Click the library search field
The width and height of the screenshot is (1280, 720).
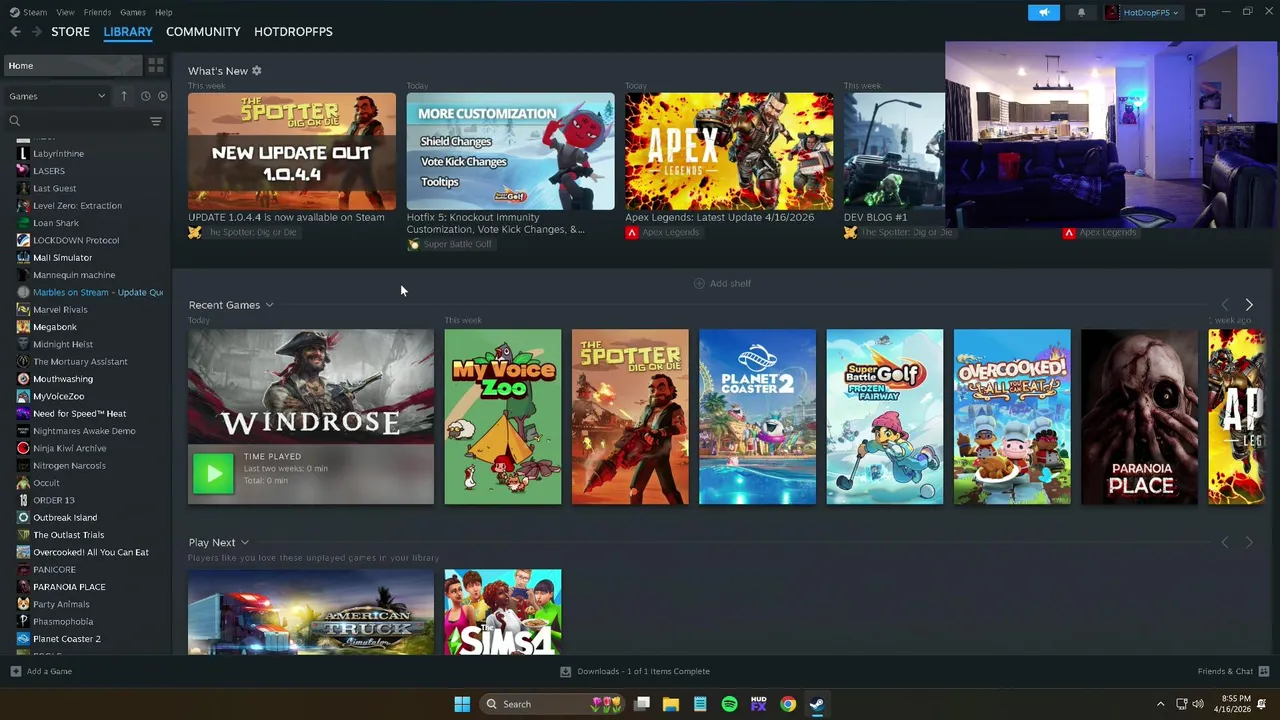click(78, 121)
